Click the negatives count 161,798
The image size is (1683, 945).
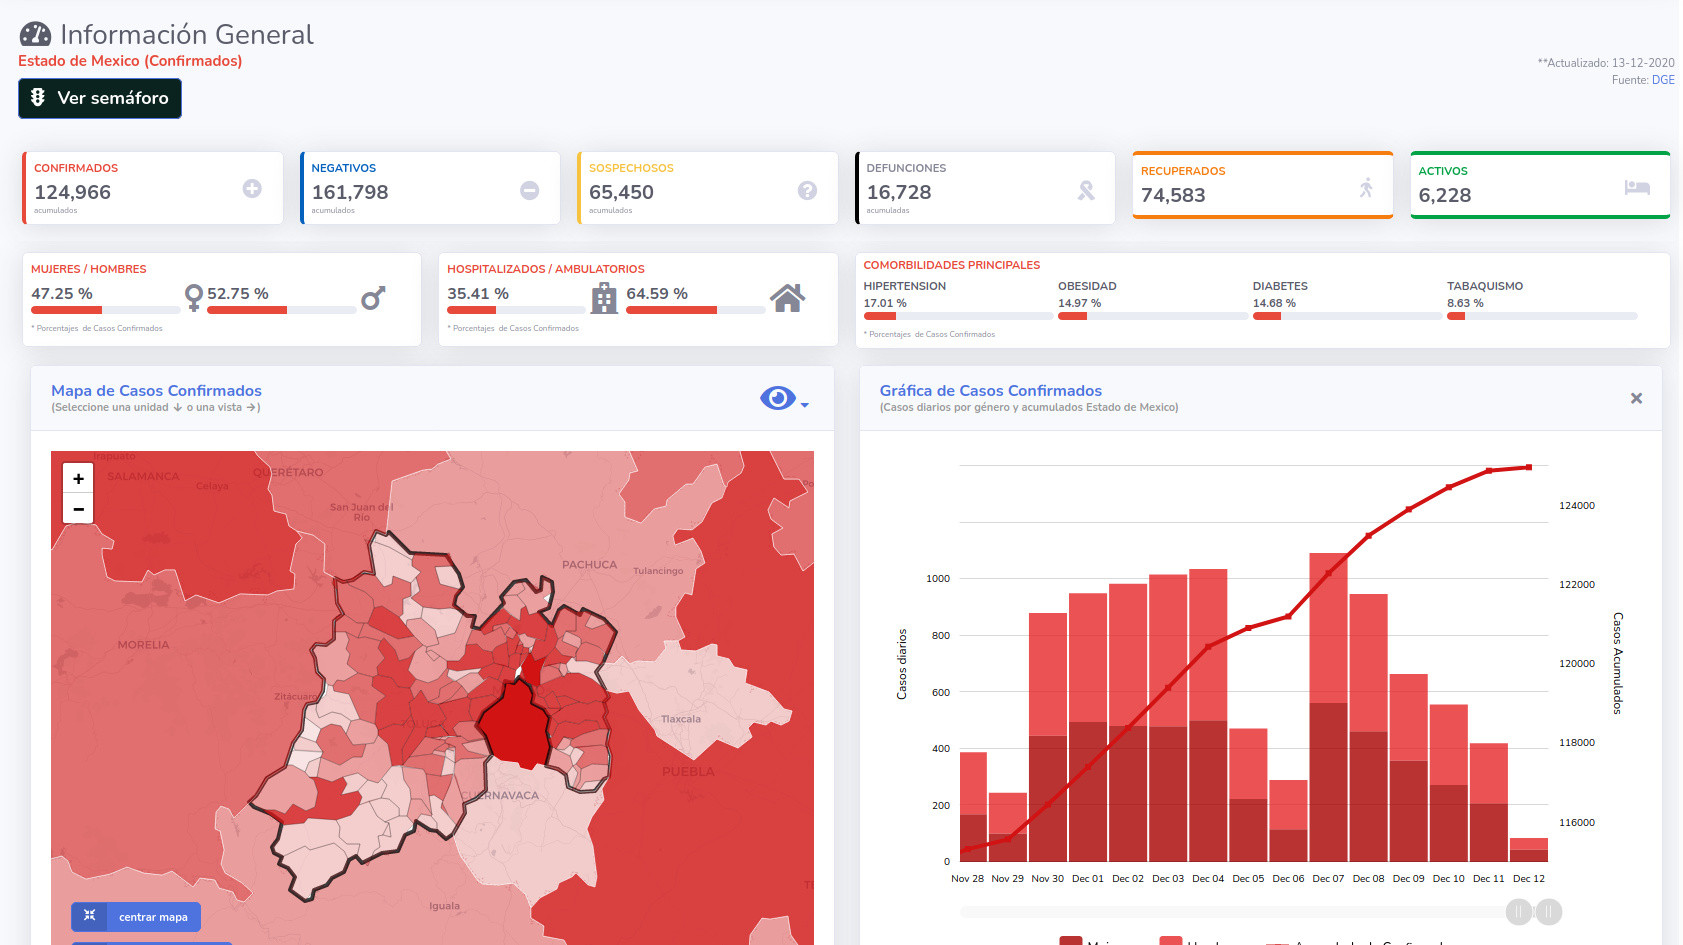pyautogui.click(x=350, y=192)
